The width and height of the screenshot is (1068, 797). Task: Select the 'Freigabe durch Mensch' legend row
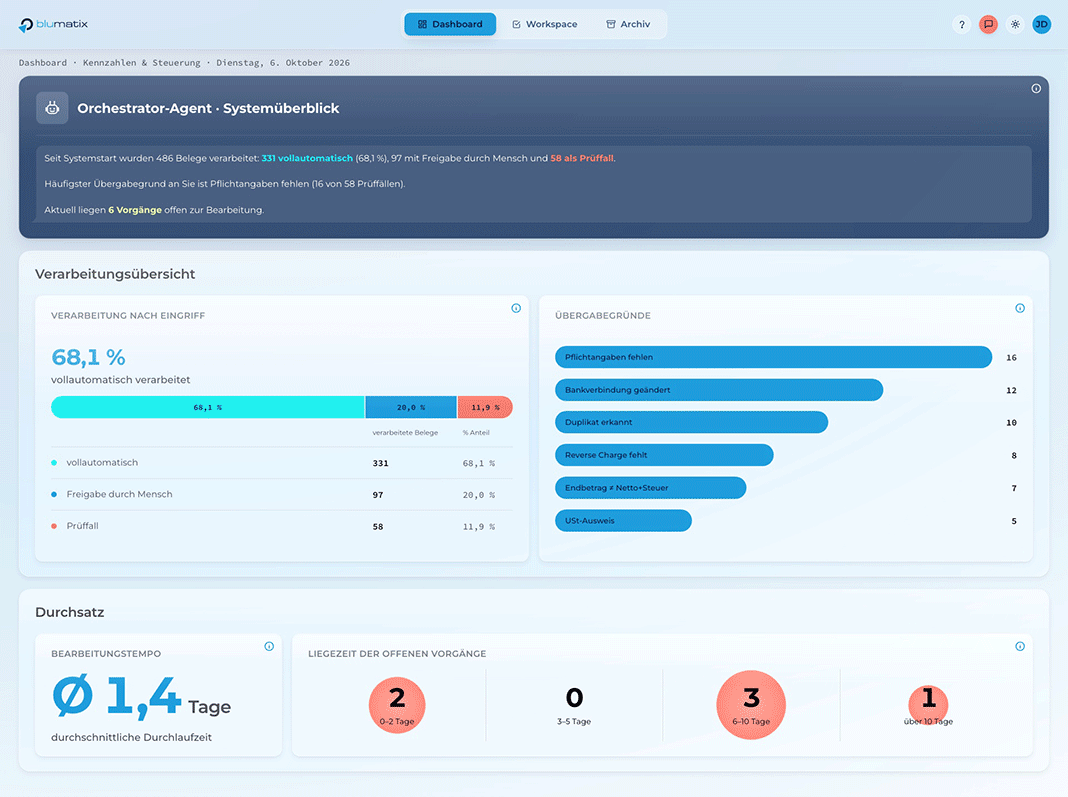pyautogui.click(x=281, y=495)
